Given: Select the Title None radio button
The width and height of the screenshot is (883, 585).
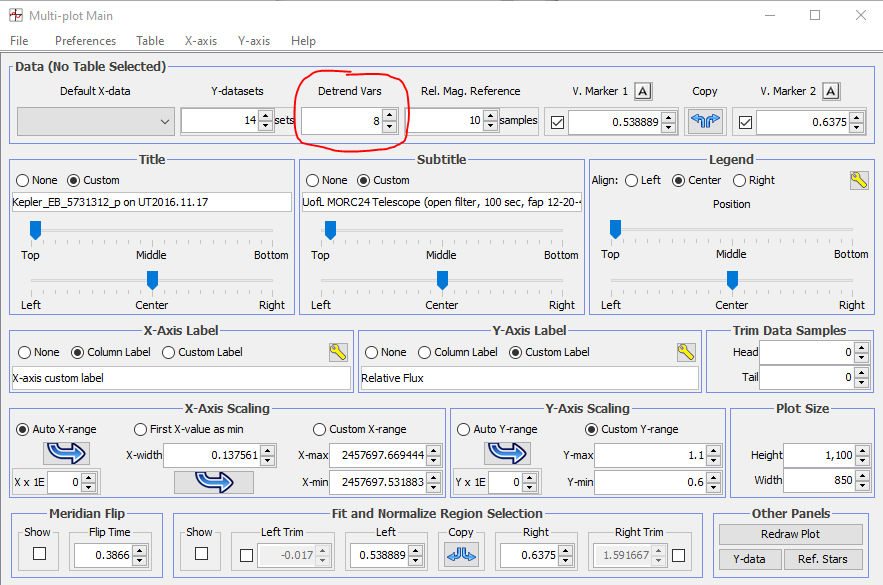Looking at the screenshot, I should coord(22,180).
